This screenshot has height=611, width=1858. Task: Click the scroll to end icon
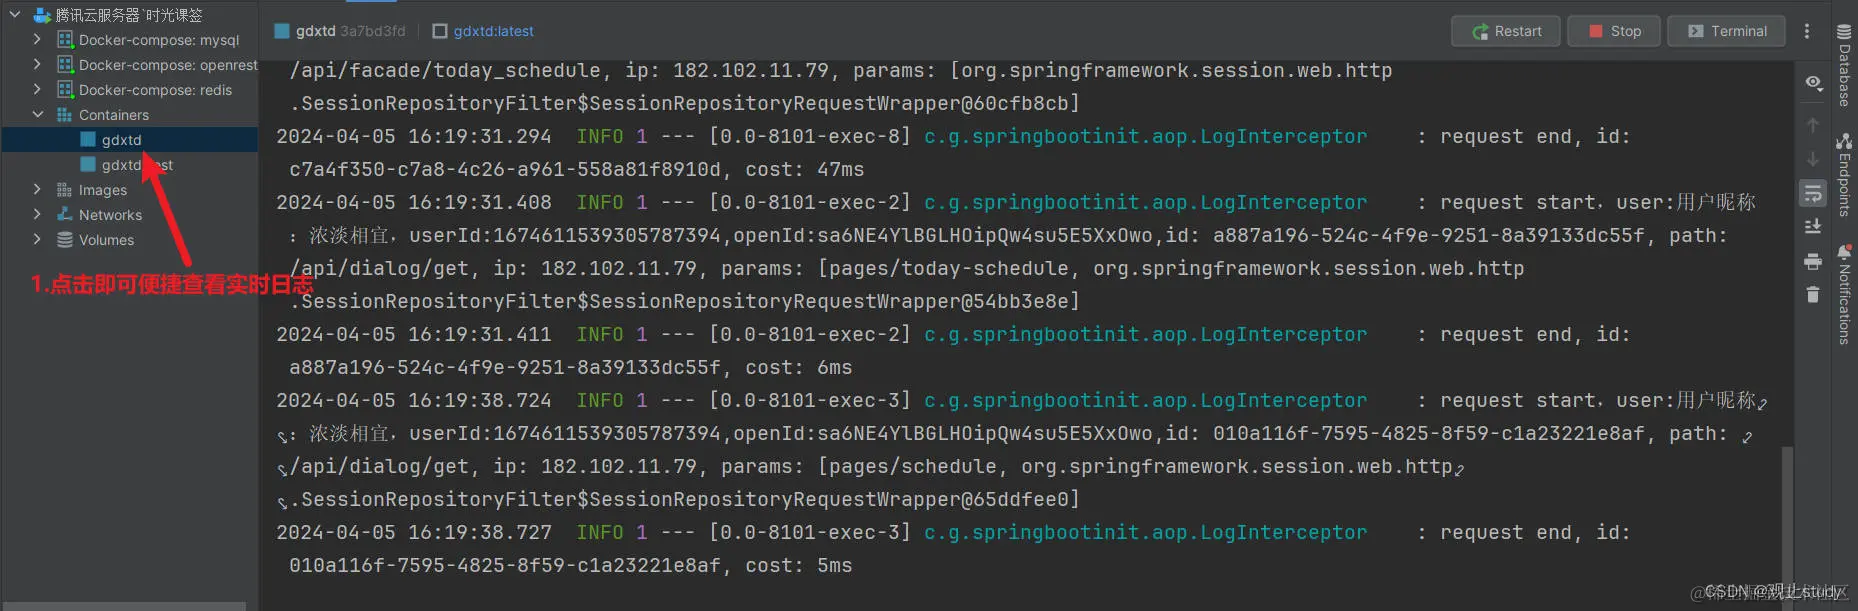point(1812,227)
